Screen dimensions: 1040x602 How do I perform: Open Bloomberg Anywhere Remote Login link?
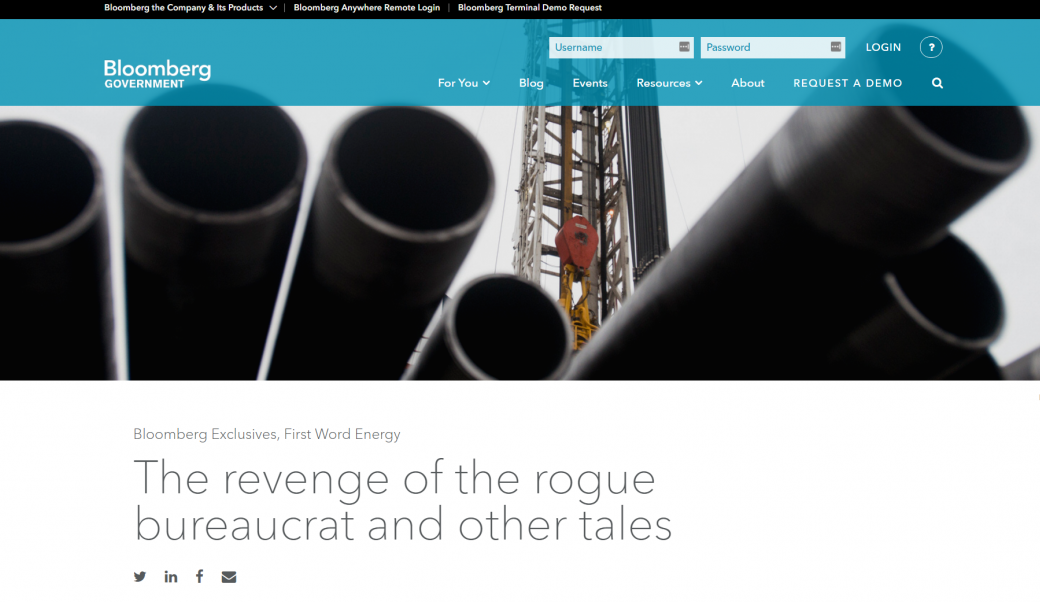366,8
